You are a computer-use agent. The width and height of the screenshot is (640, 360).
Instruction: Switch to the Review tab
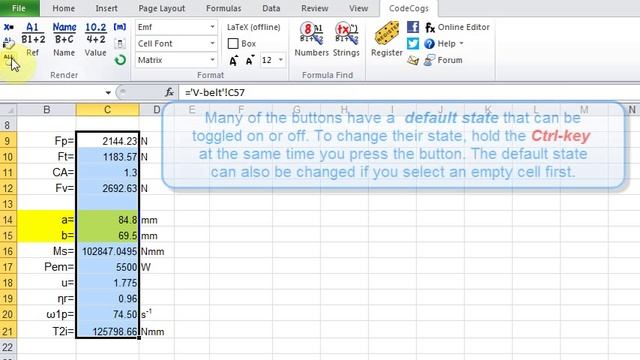tap(314, 8)
